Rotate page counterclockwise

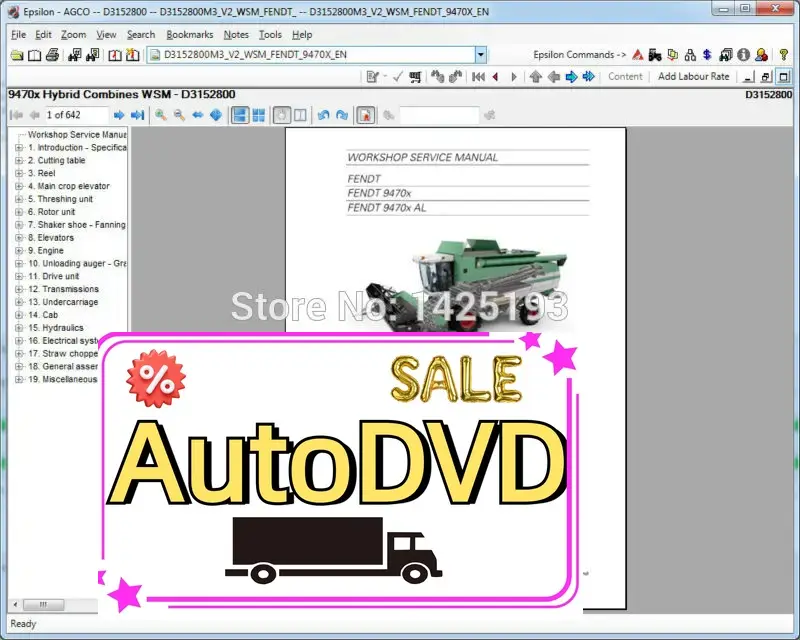coord(323,115)
